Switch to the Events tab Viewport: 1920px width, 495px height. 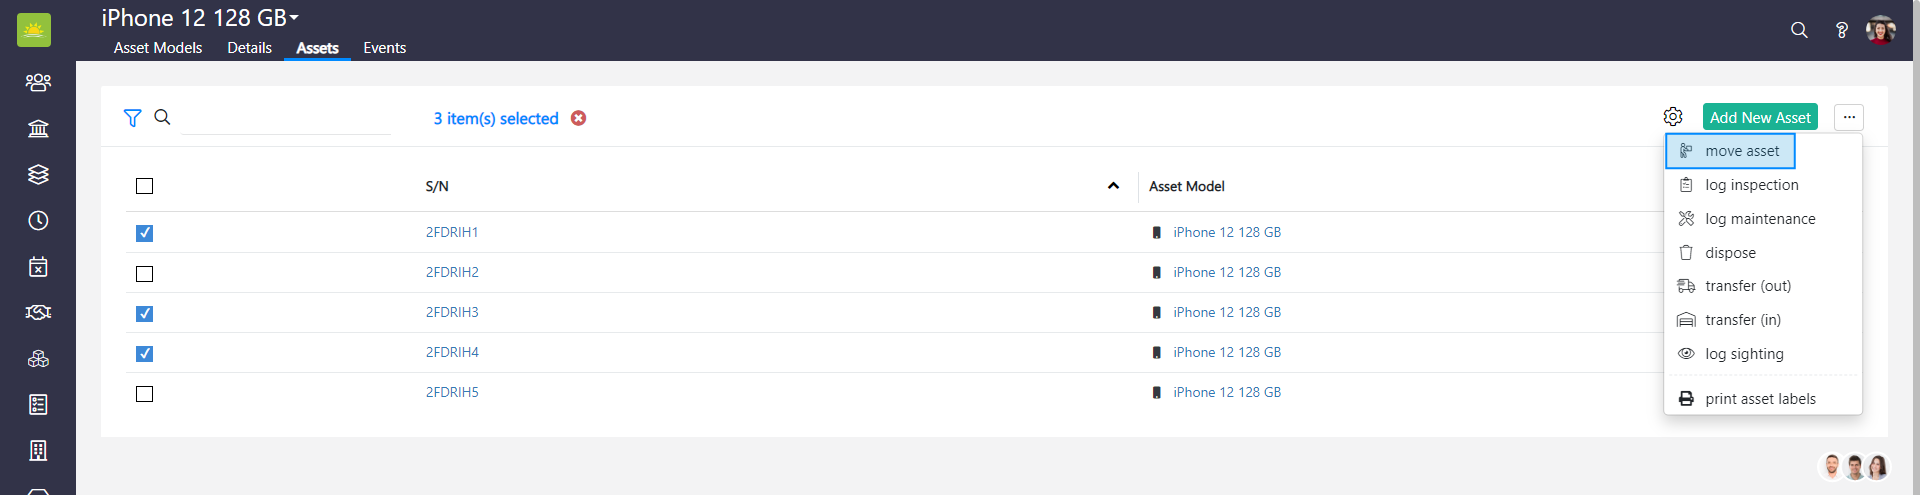(x=384, y=48)
